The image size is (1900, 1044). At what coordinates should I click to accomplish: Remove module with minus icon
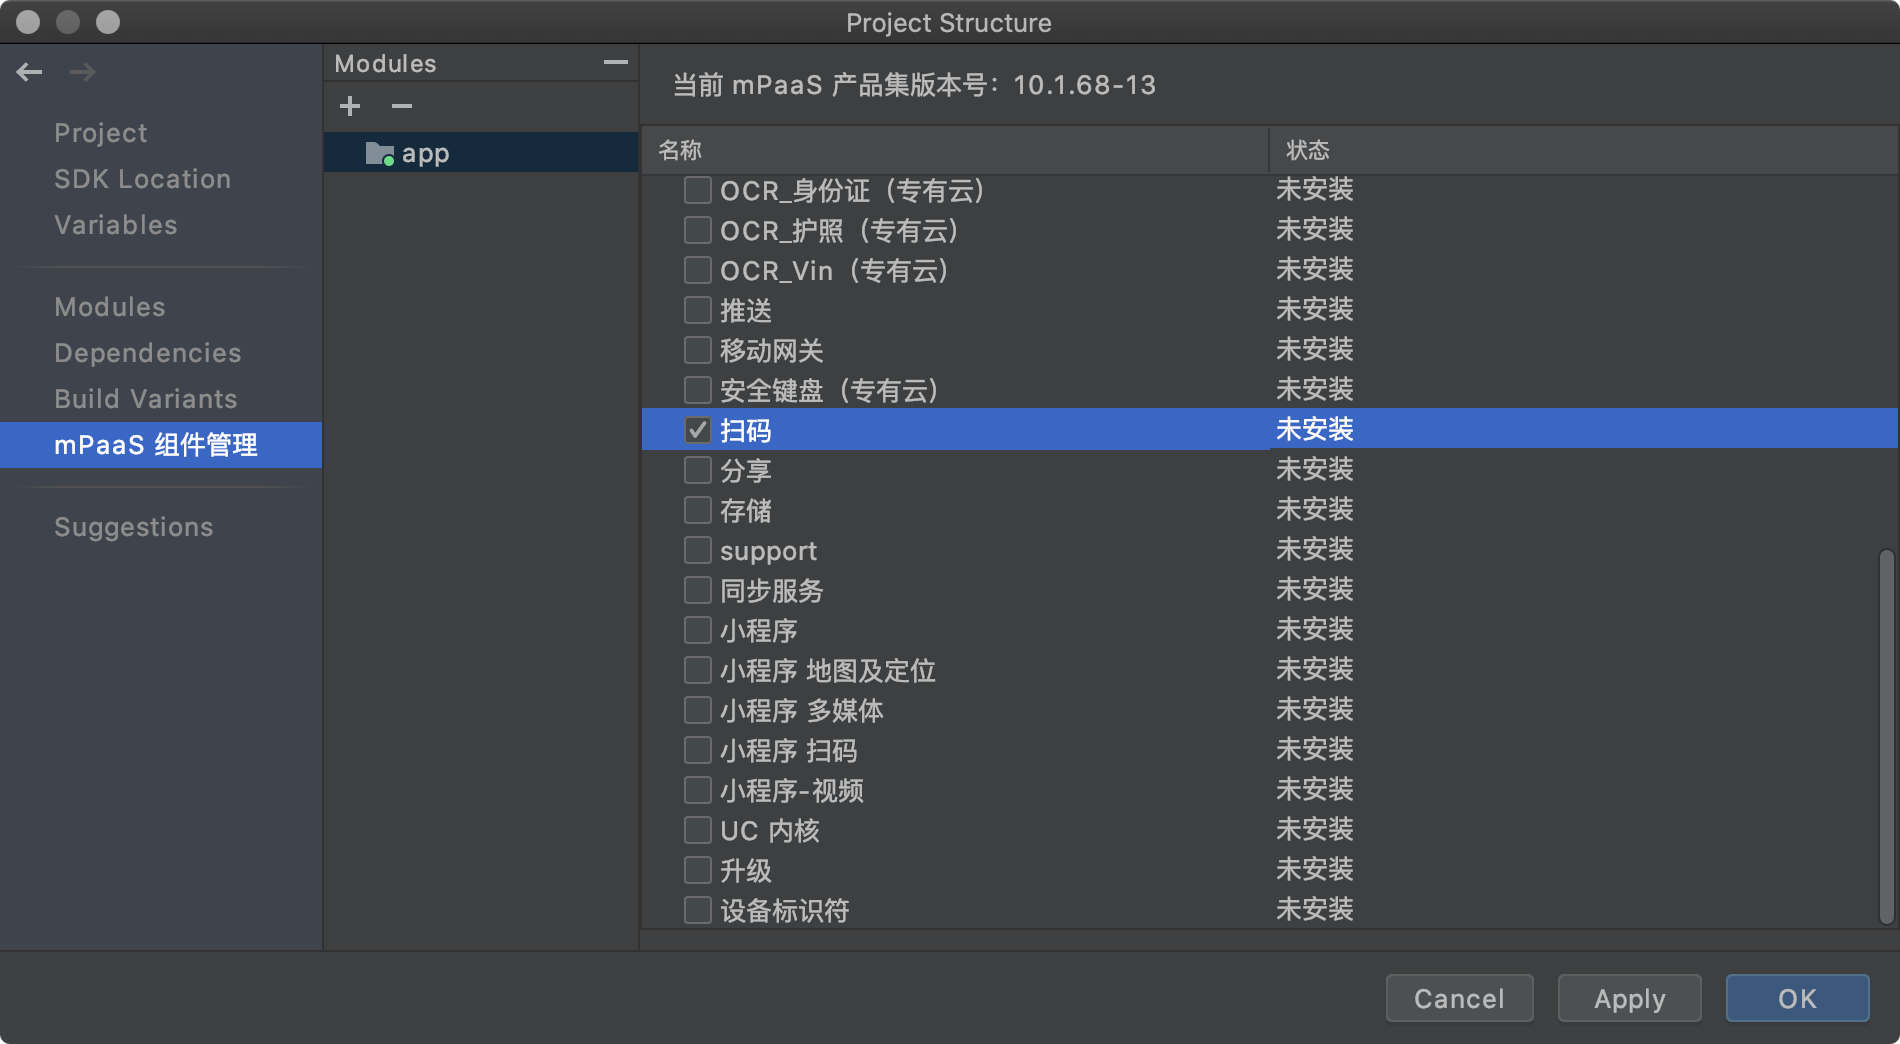click(402, 106)
